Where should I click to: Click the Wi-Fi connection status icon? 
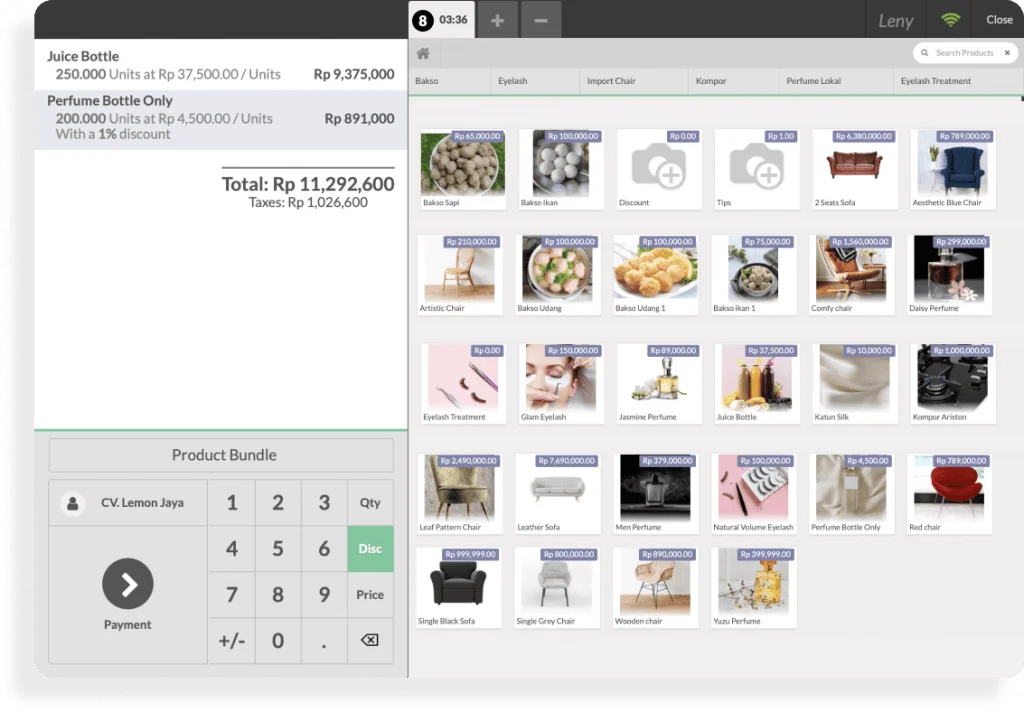pos(949,20)
